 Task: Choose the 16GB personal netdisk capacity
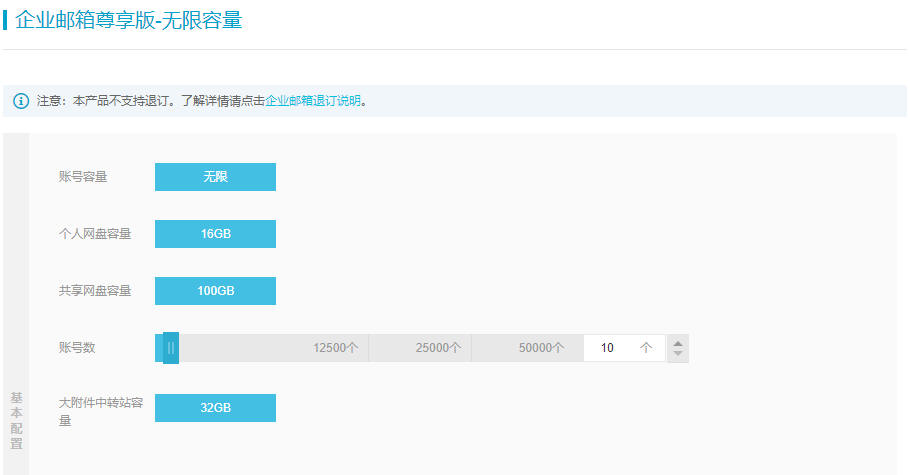[x=215, y=234]
